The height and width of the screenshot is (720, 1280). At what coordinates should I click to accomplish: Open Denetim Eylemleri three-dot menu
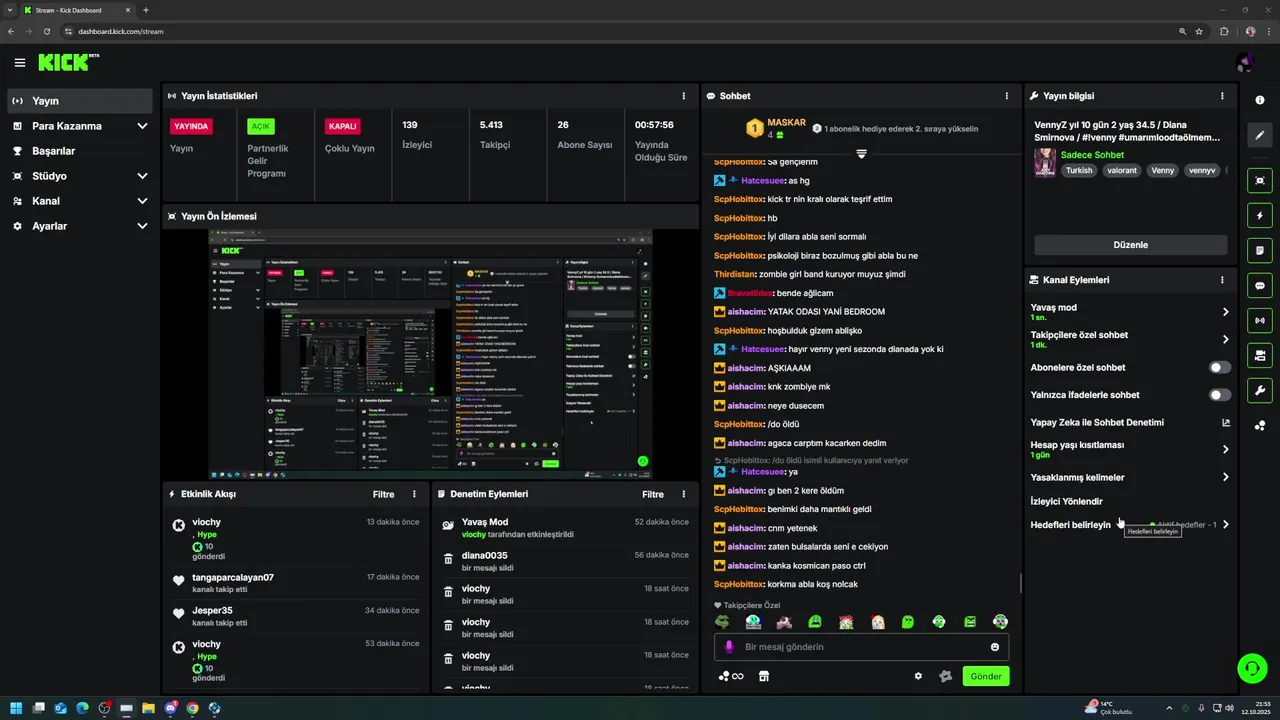click(x=684, y=494)
